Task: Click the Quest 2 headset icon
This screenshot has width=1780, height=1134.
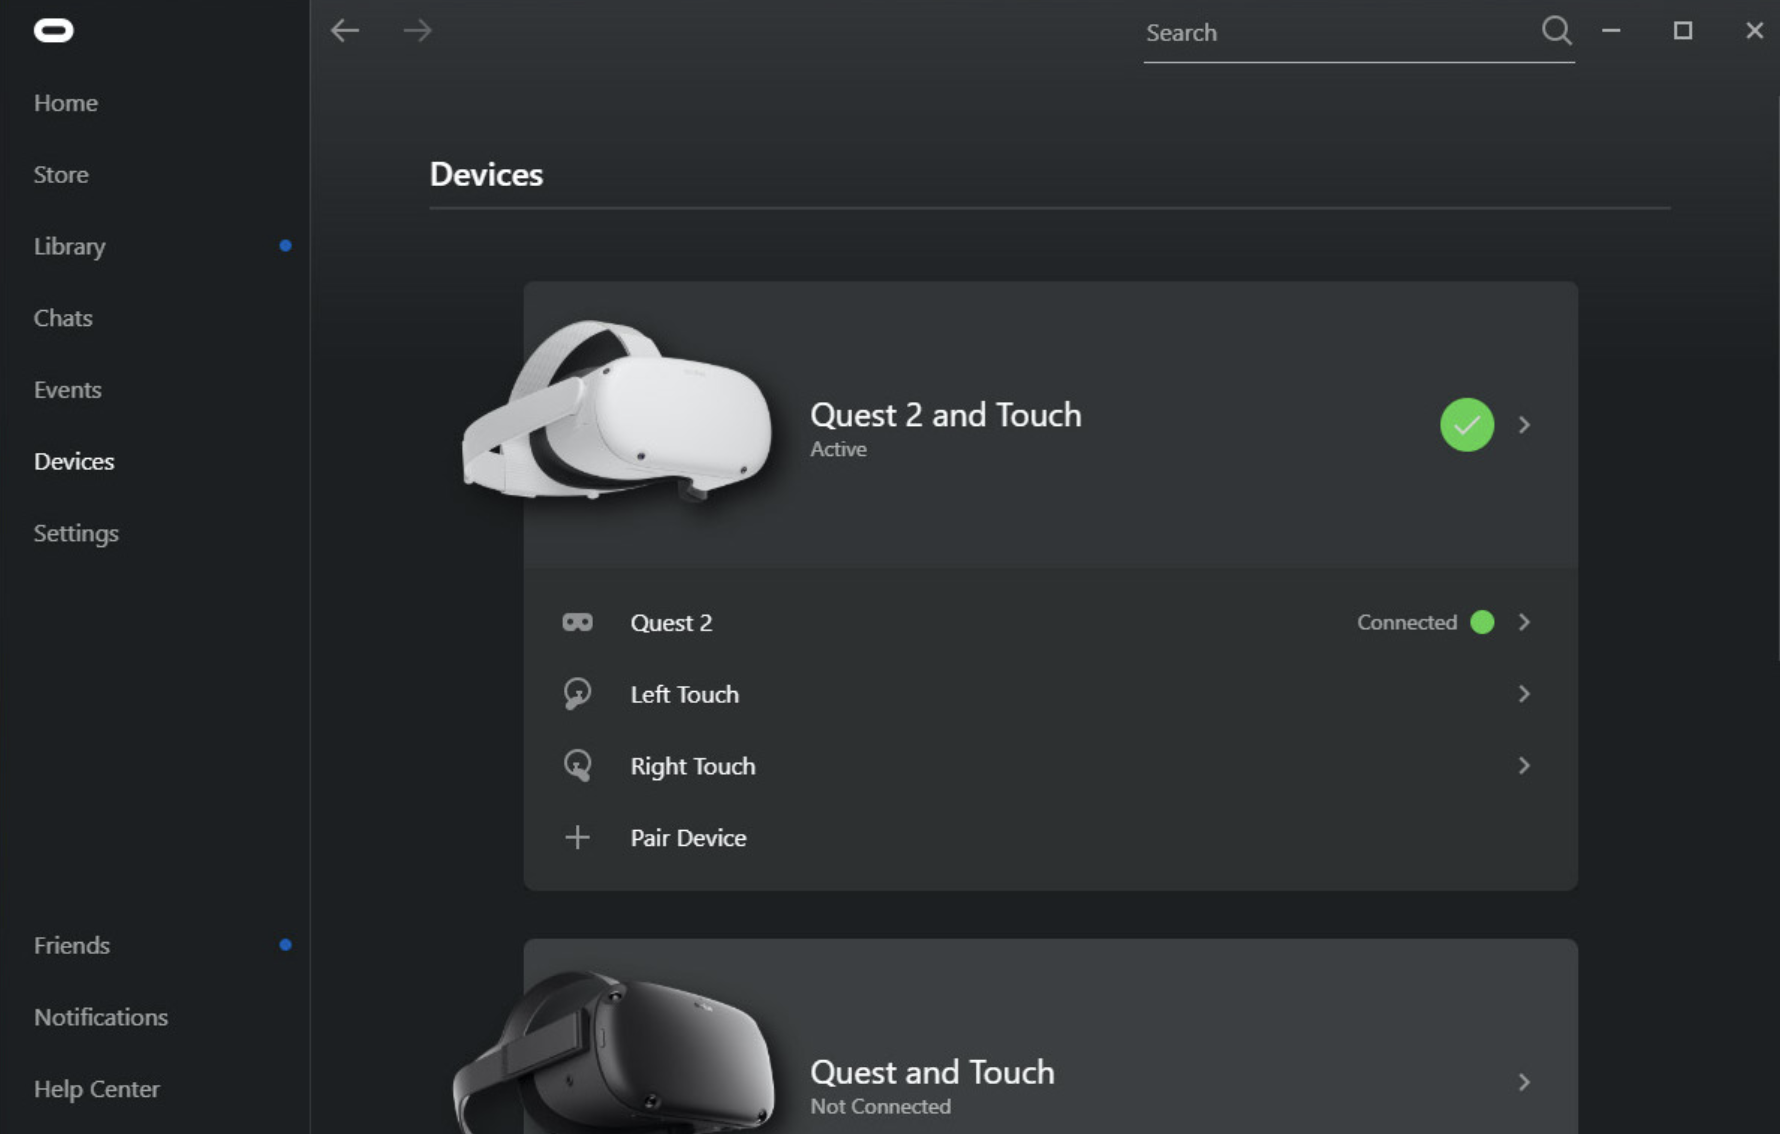Action: [577, 623]
